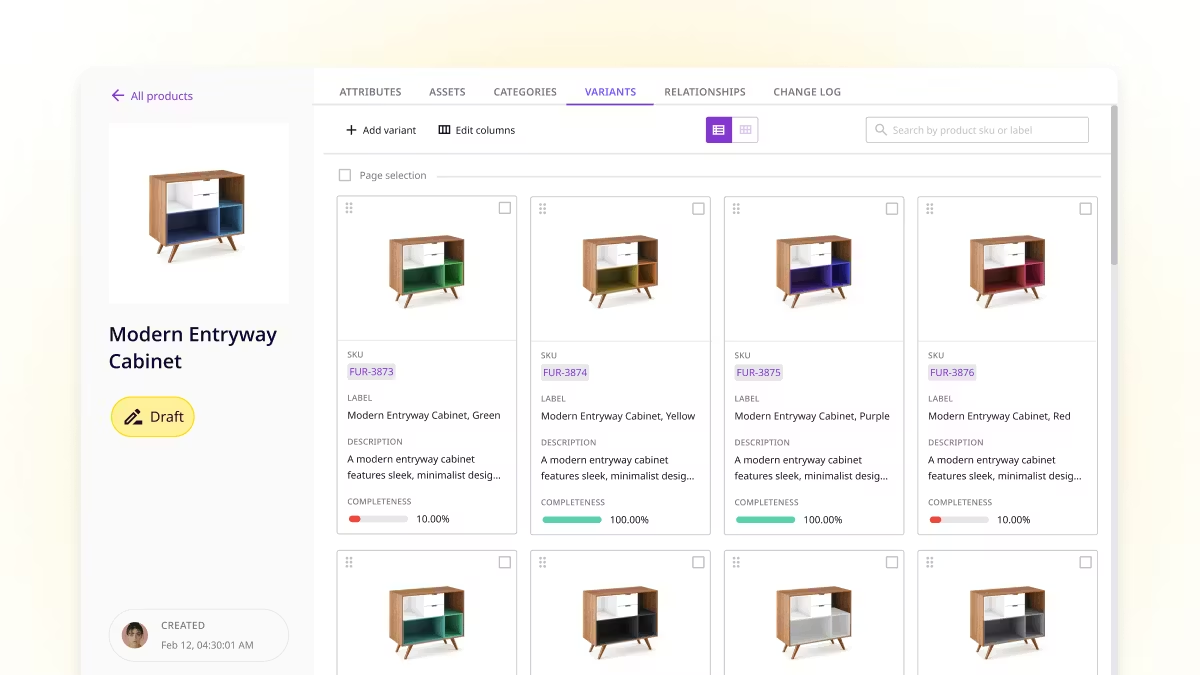Open the Assets tab
Viewport: 1200px width, 675px height.
[x=447, y=92]
